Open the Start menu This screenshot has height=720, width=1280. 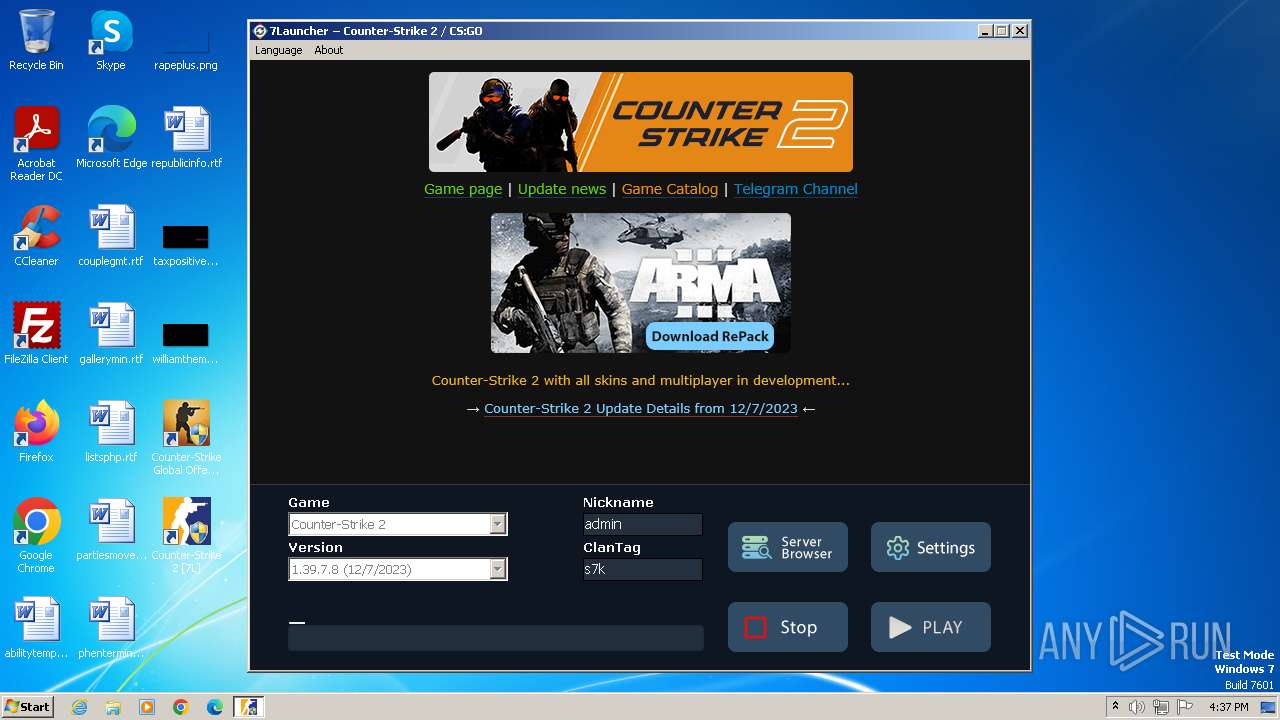[27, 707]
